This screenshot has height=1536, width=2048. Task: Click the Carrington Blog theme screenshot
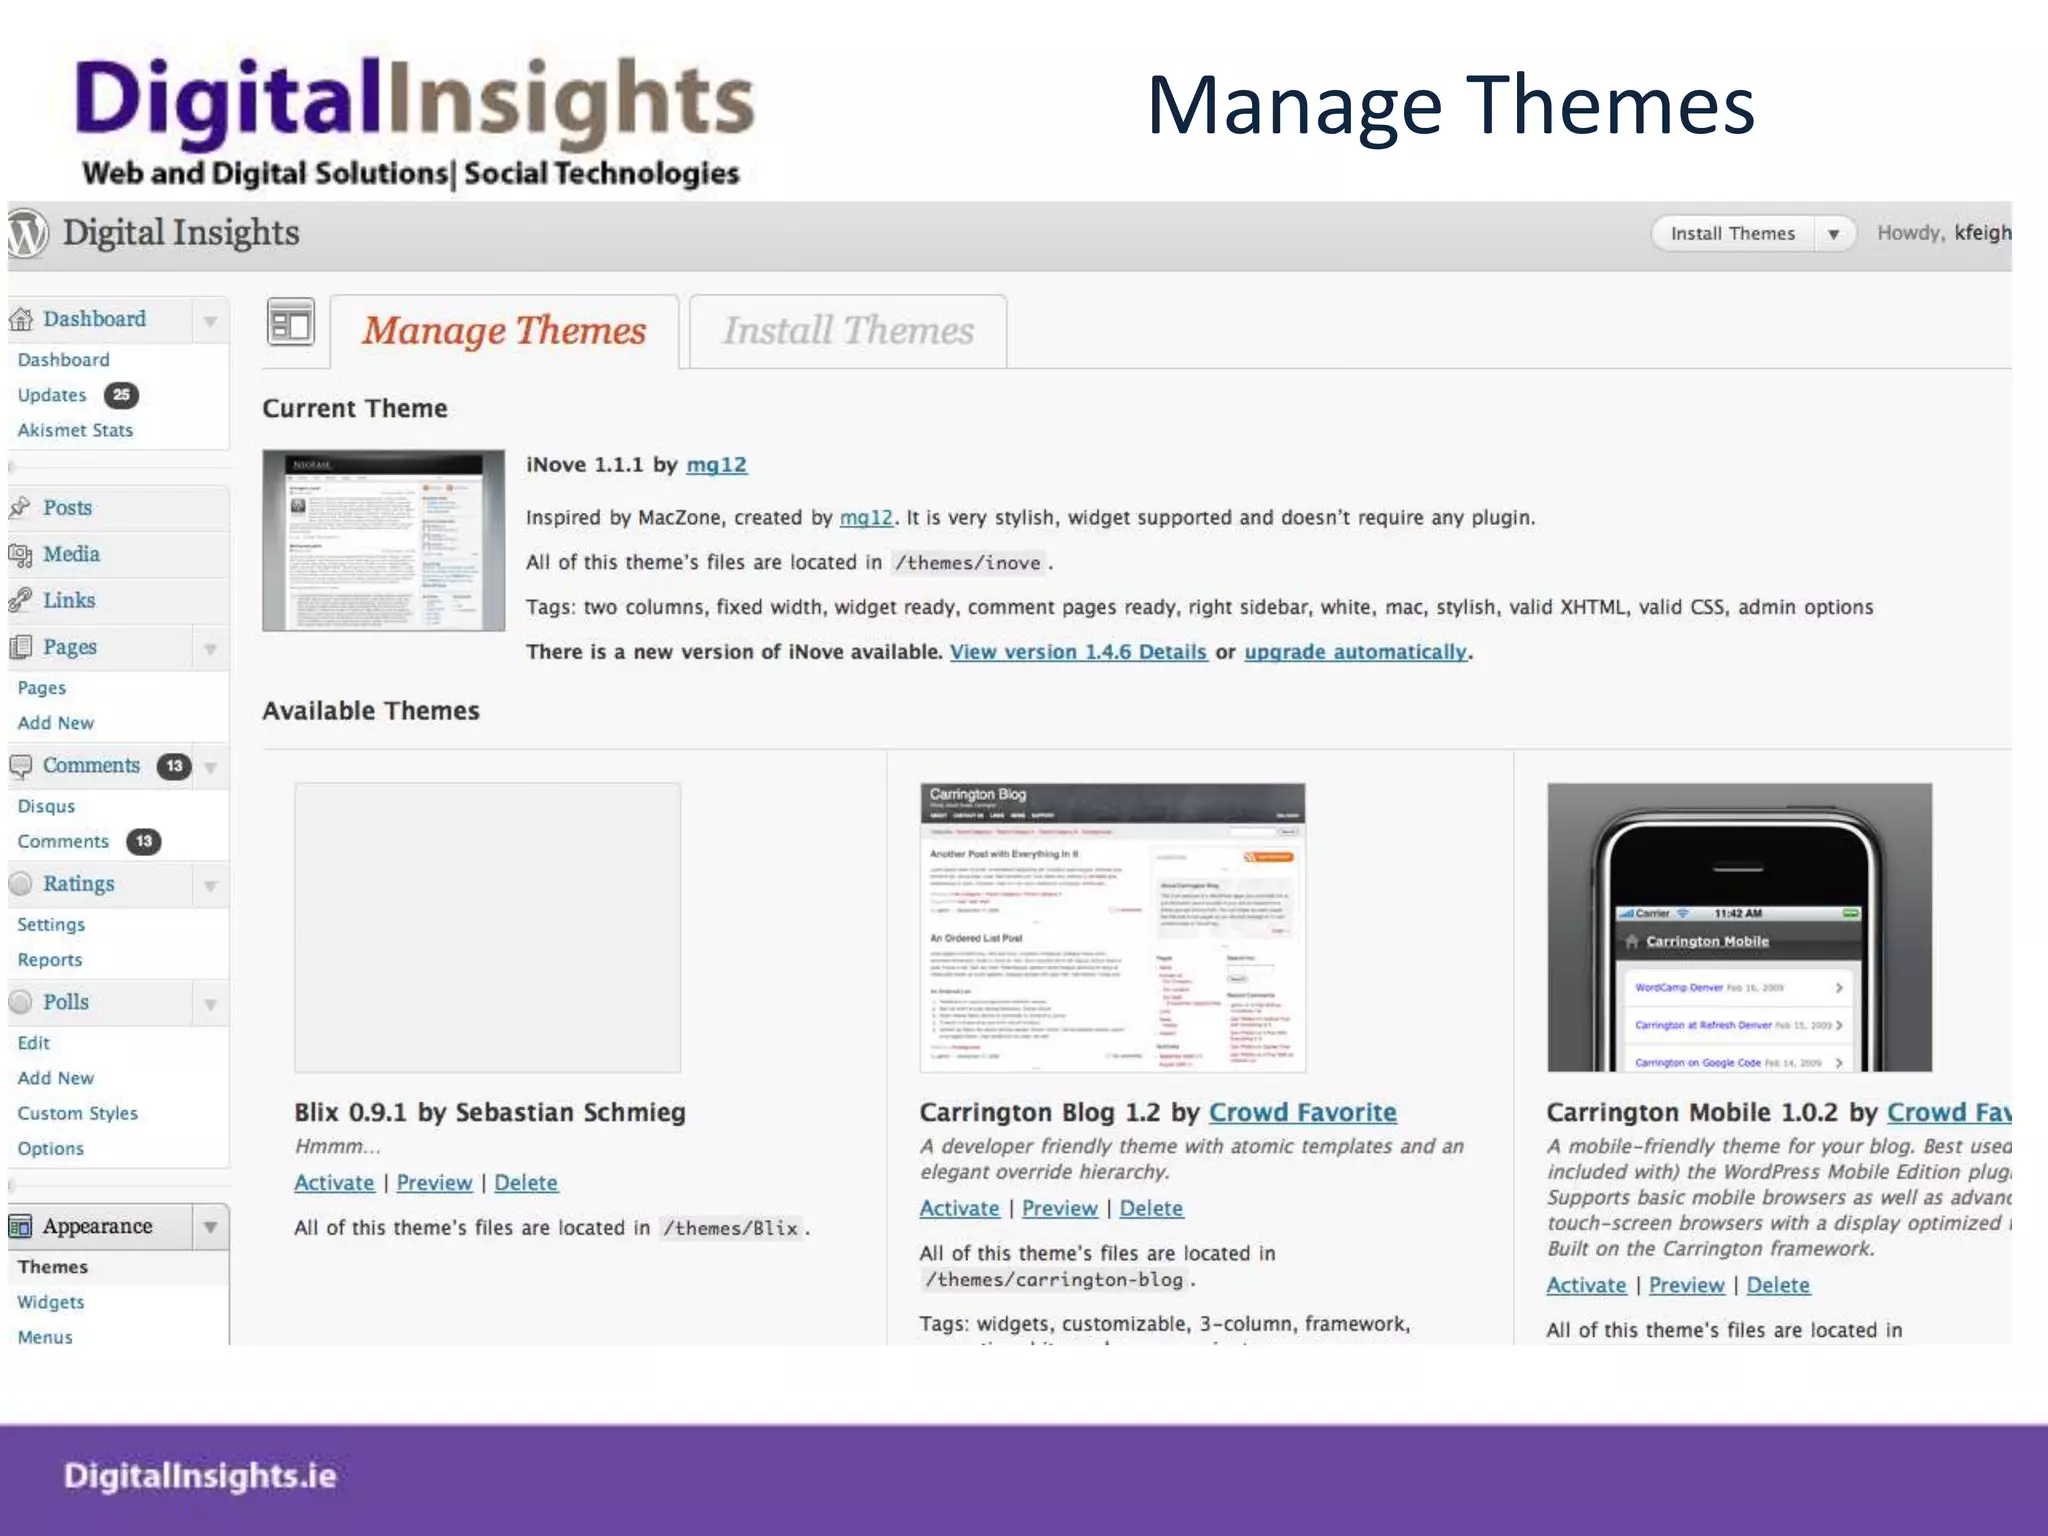tap(1112, 928)
